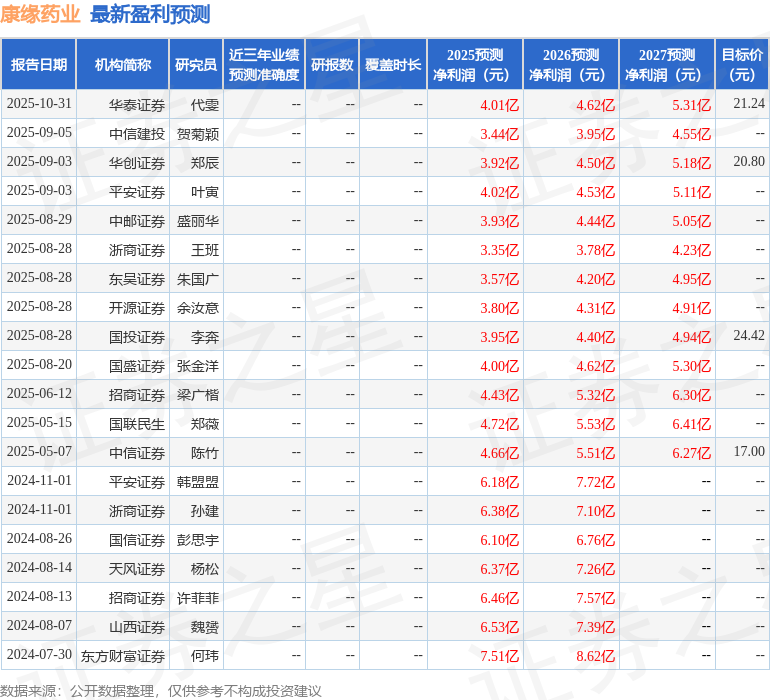
Task: Select the 研究员 column header
Action: [x=196, y=64]
